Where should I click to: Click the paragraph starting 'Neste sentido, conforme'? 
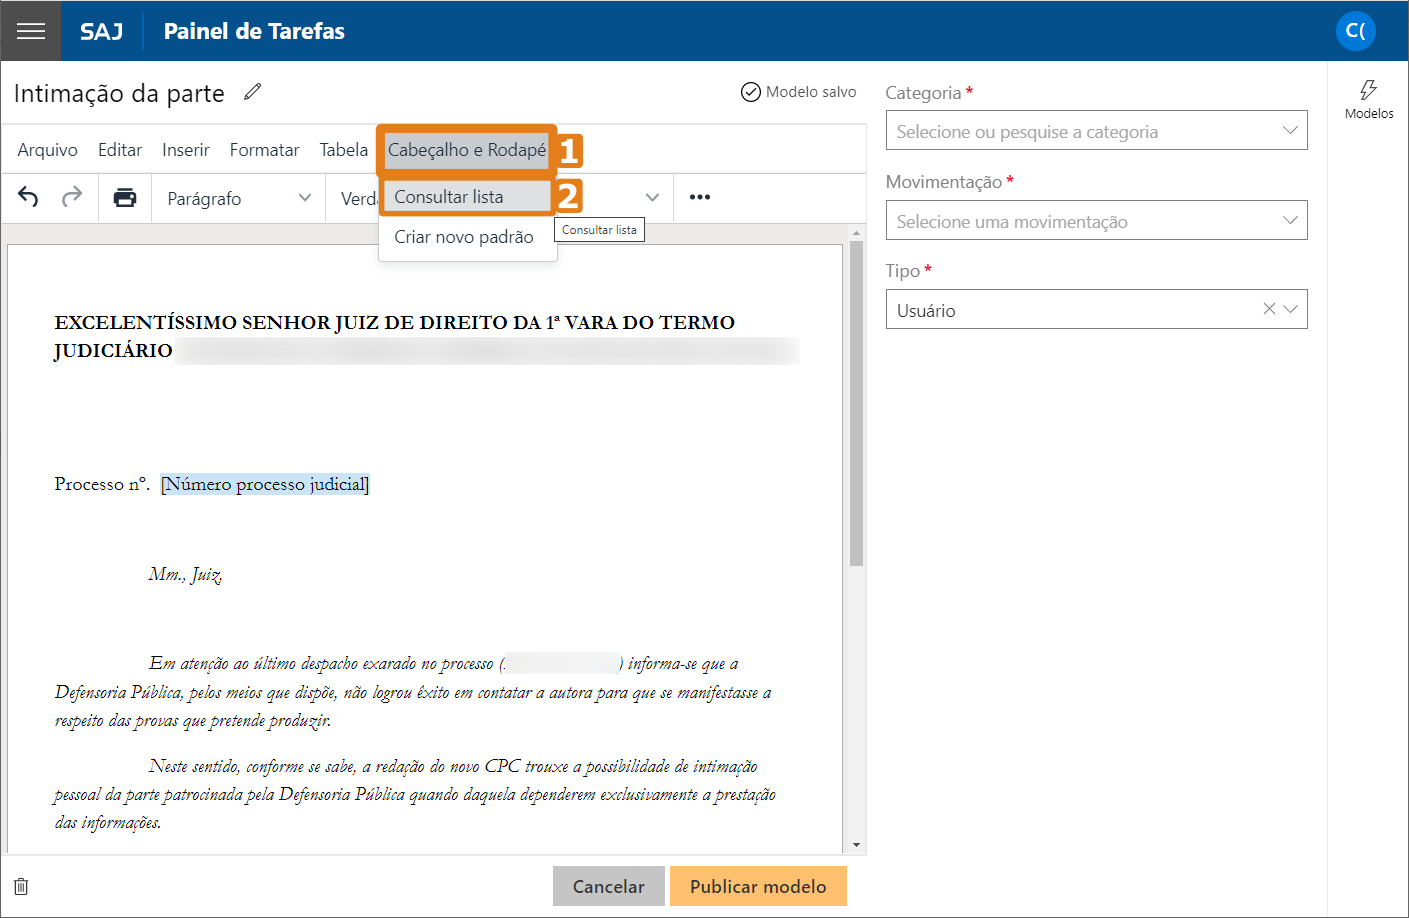coord(415,794)
